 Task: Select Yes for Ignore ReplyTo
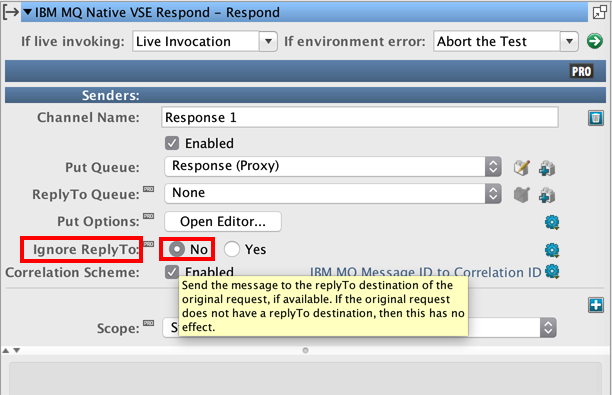231,249
